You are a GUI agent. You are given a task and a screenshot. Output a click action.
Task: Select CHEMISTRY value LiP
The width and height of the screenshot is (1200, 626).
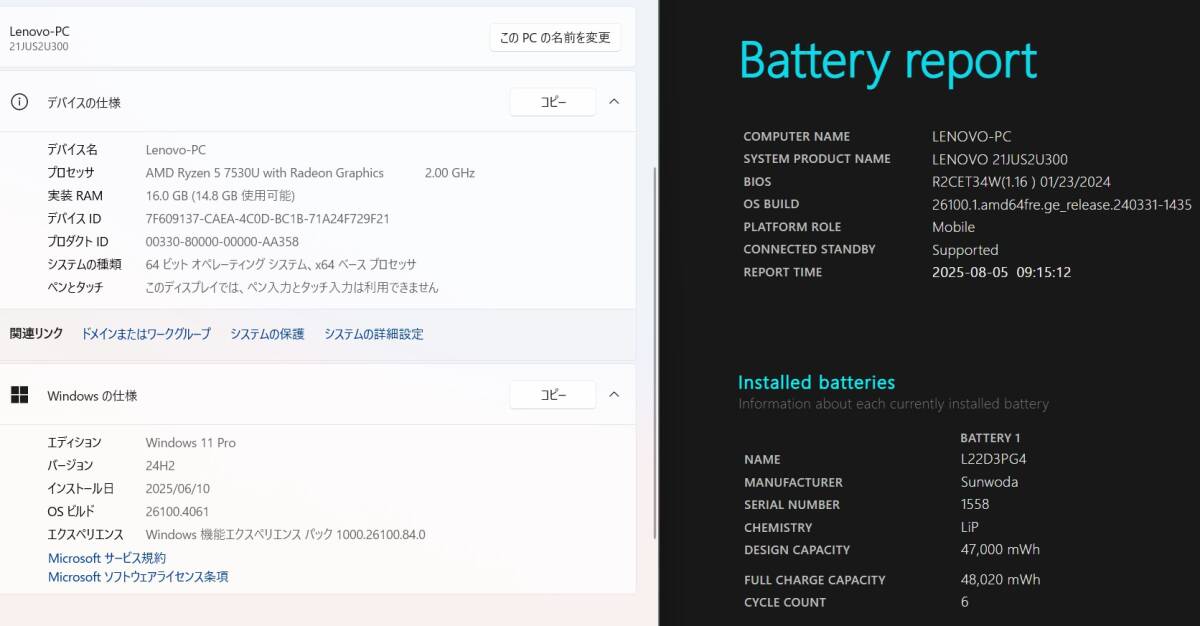[x=969, y=527]
